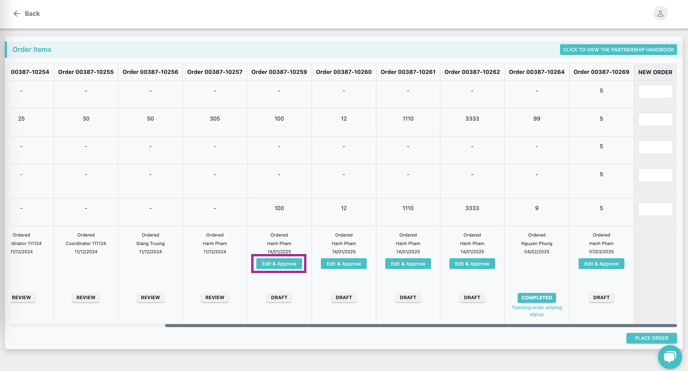Click the fifth NEW ORDER quantity input
Viewport: 688px width, 371px height.
655,209
